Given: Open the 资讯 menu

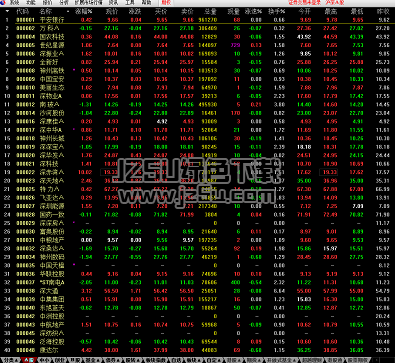Looking at the screenshot, I should click(x=113, y=2).
